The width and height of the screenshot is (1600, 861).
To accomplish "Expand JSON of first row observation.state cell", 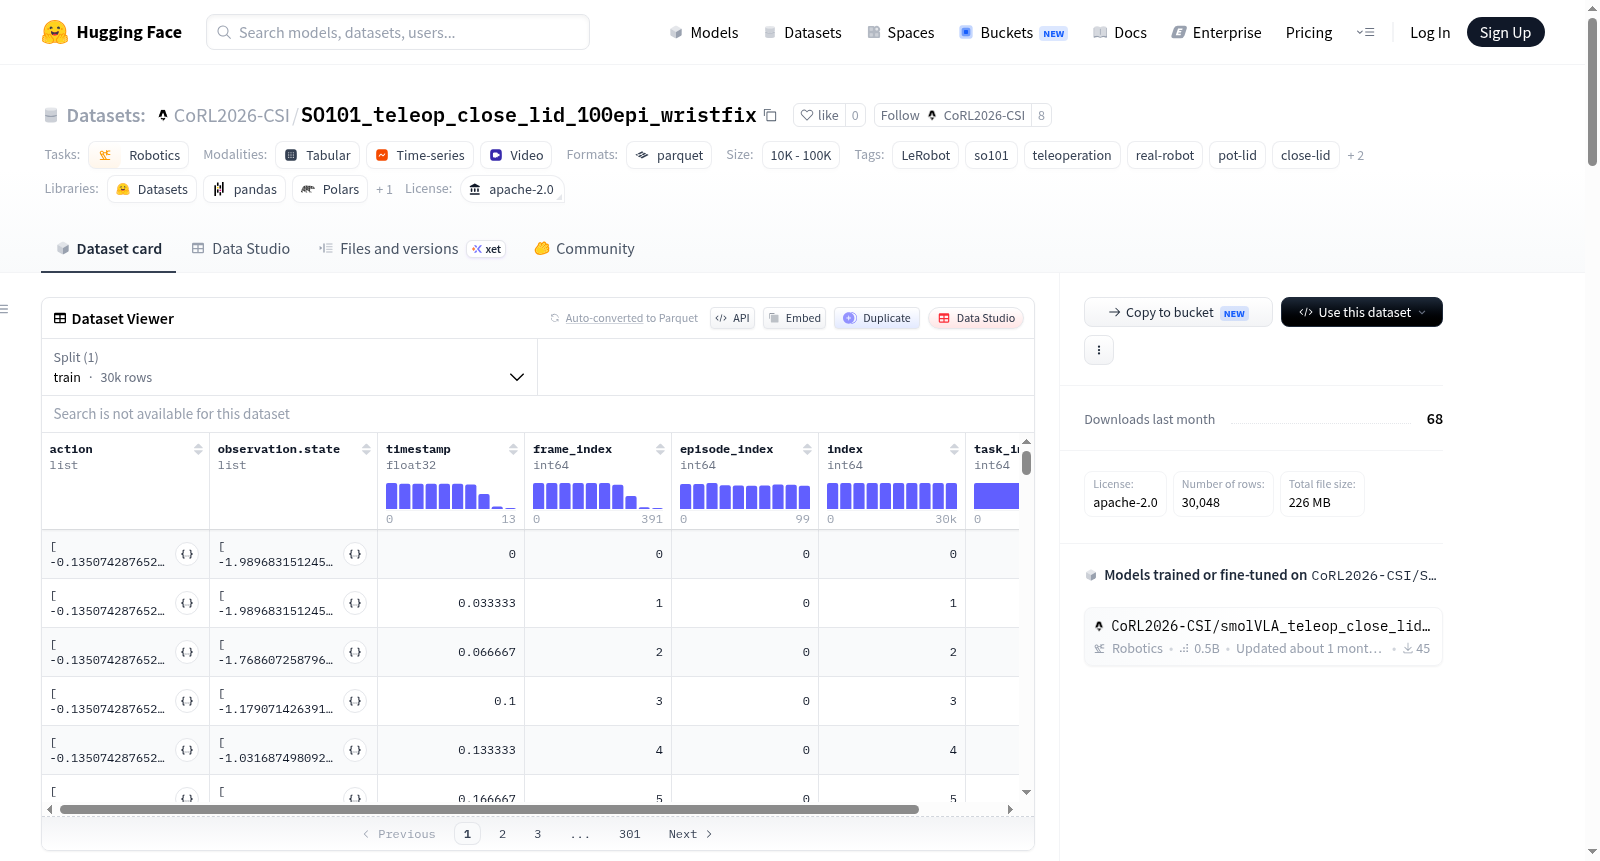I will pyautogui.click(x=355, y=554).
